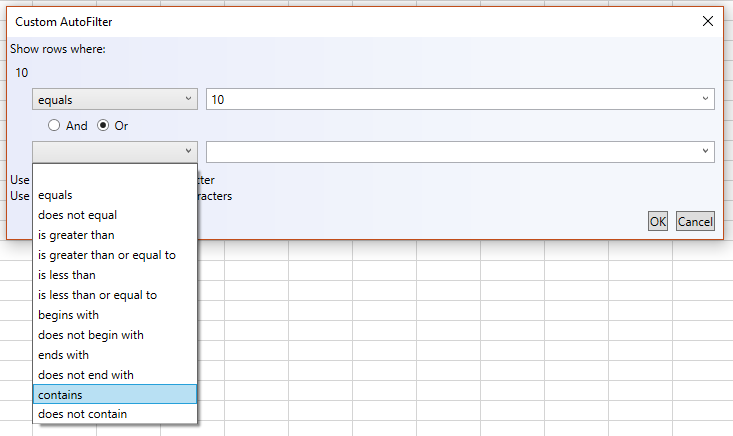Cancel the Custom AutoFilter dialog
733x436 pixels.
[695, 221]
